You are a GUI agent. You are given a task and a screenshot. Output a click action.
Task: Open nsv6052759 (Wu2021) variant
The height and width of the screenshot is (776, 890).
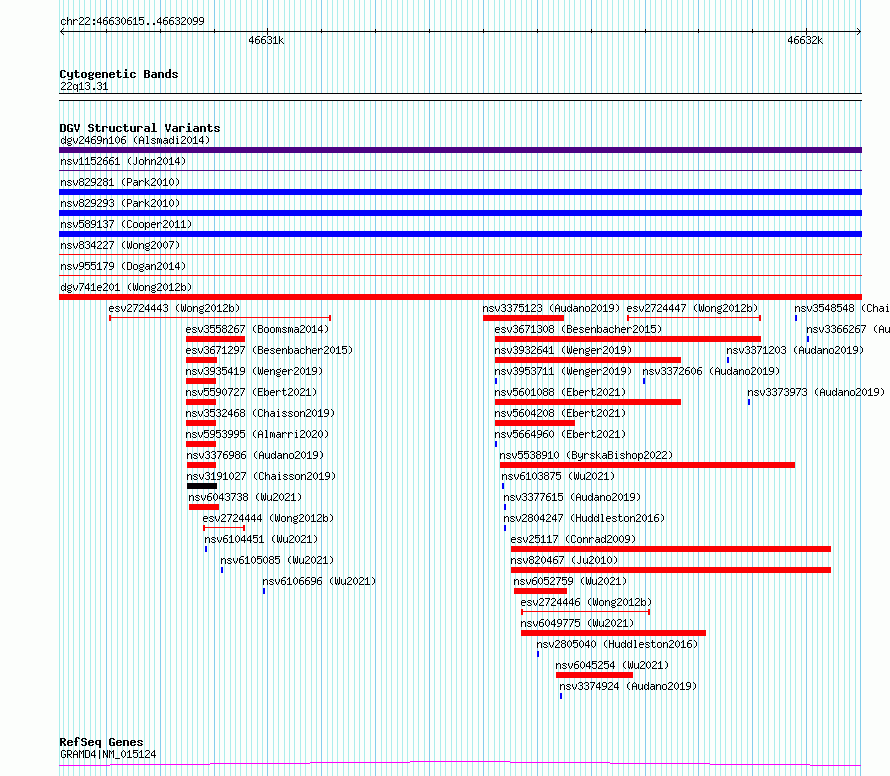point(570,581)
